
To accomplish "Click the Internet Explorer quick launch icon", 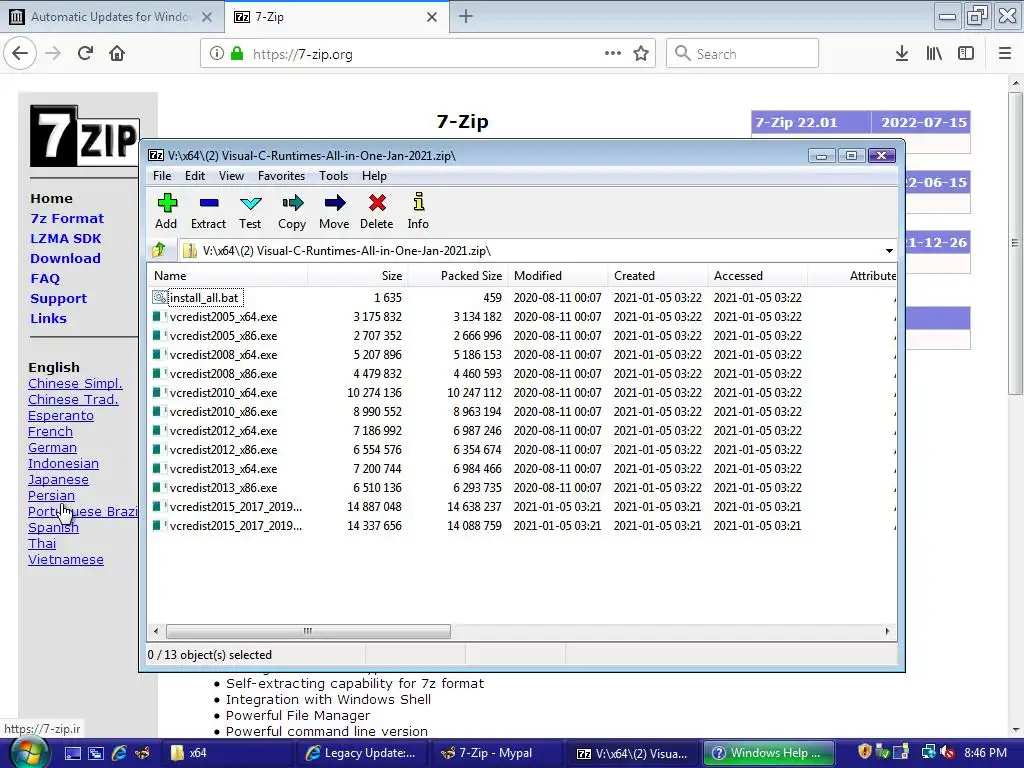I will 120,753.
